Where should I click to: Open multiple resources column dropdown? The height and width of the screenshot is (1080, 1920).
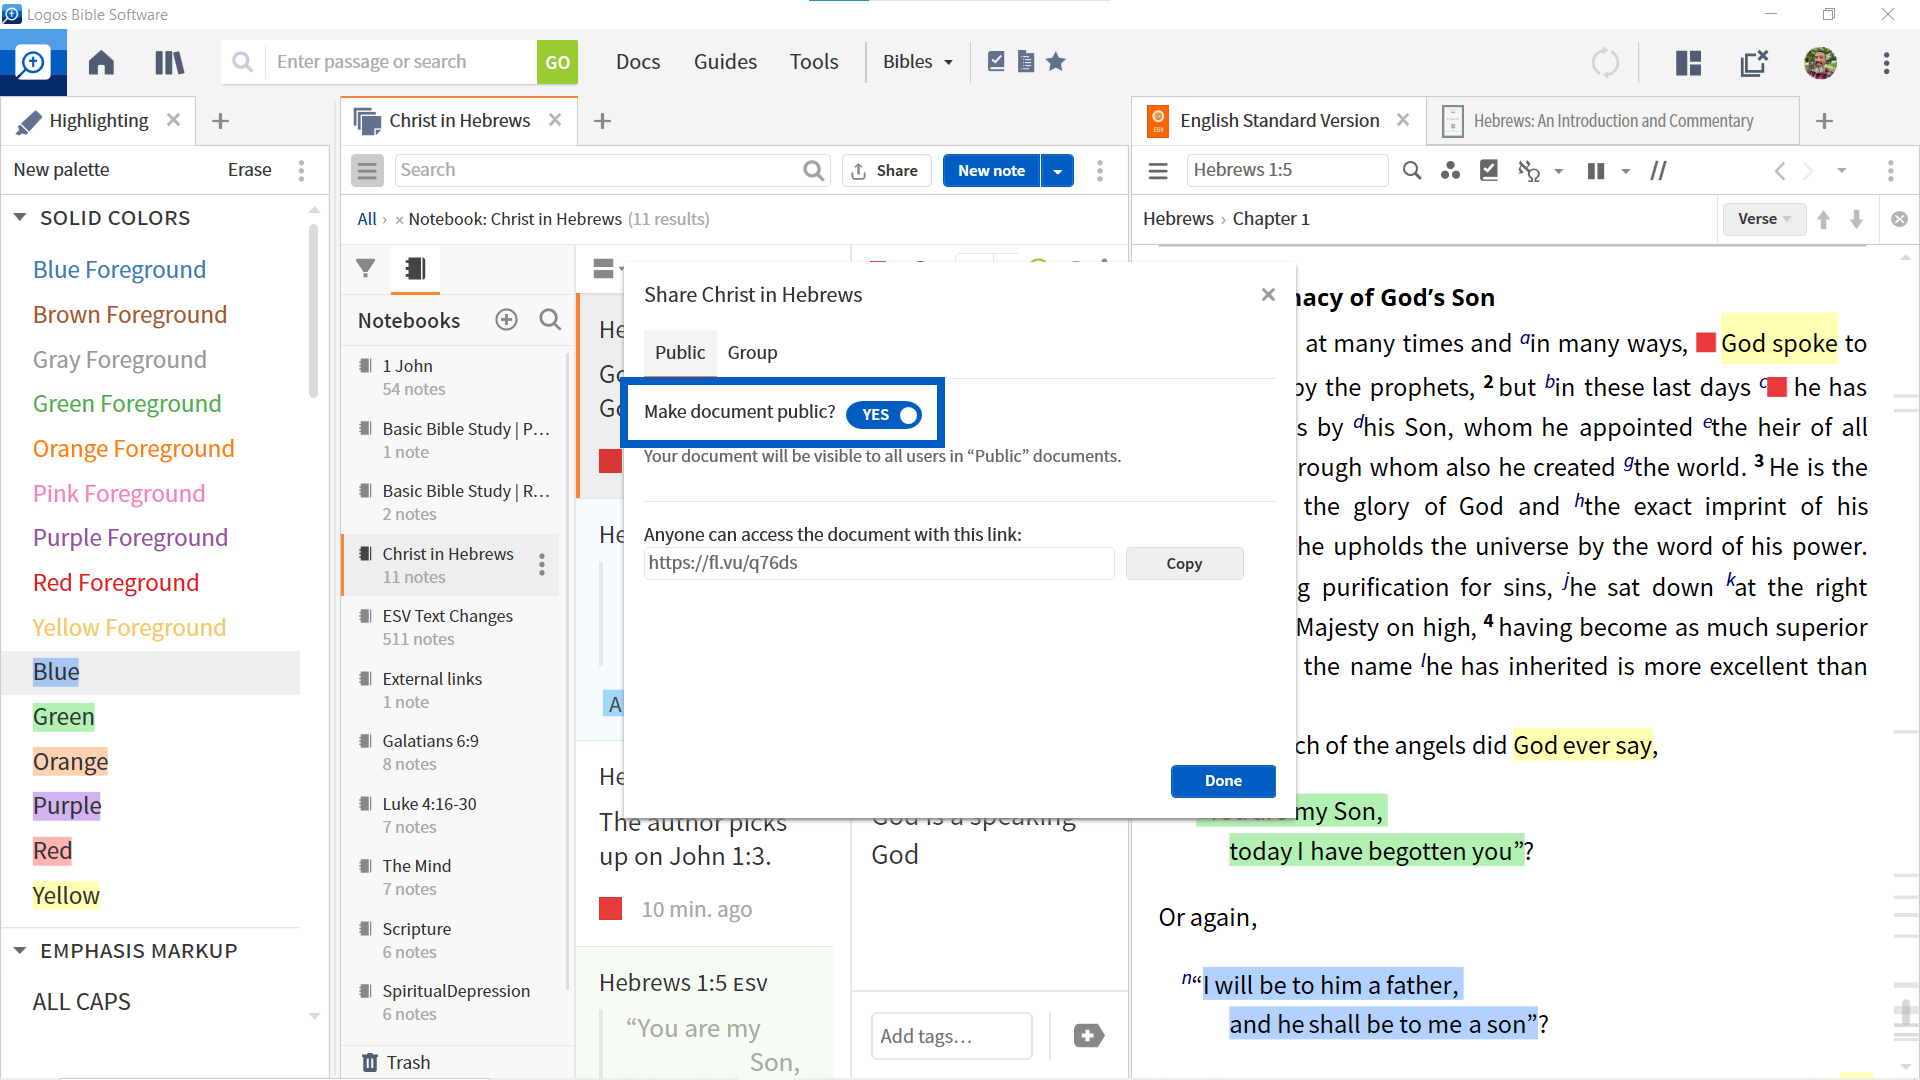[1626, 172]
